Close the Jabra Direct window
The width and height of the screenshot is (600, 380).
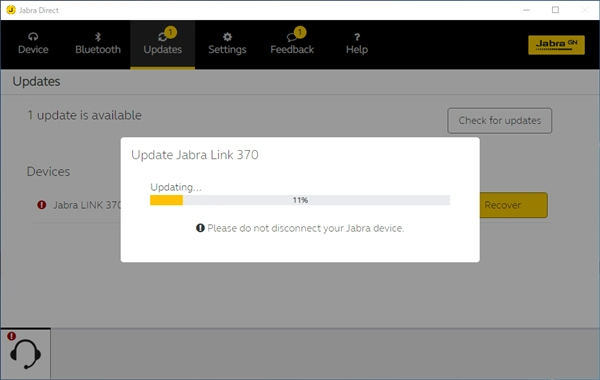click(584, 10)
